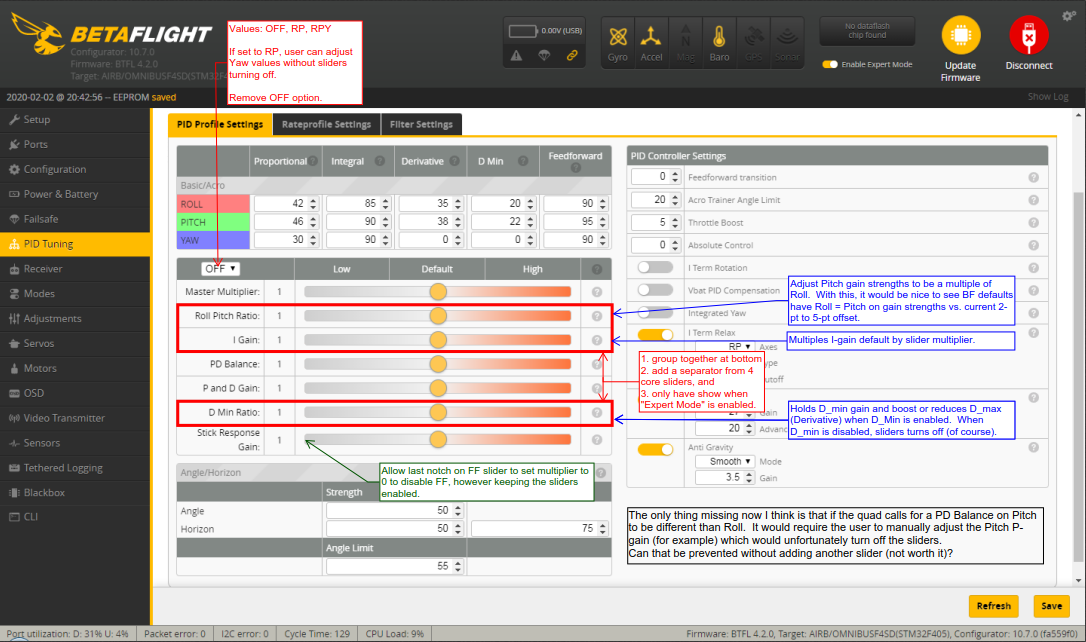Open OSD in the sidebar
The image size is (1086, 642).
pyautogui.click(x=75, y=393)
